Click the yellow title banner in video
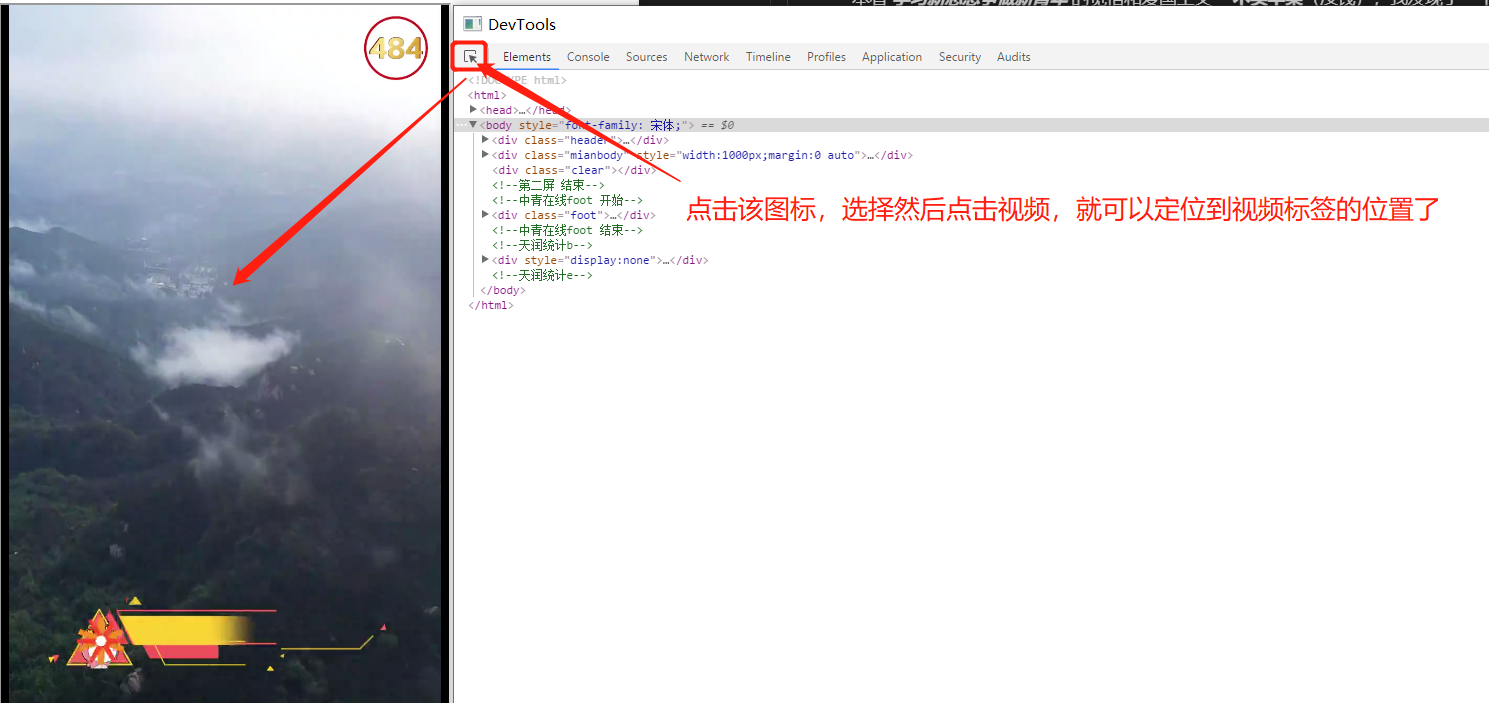Screen dimensions: 1489x703 [x=187, y=630]
